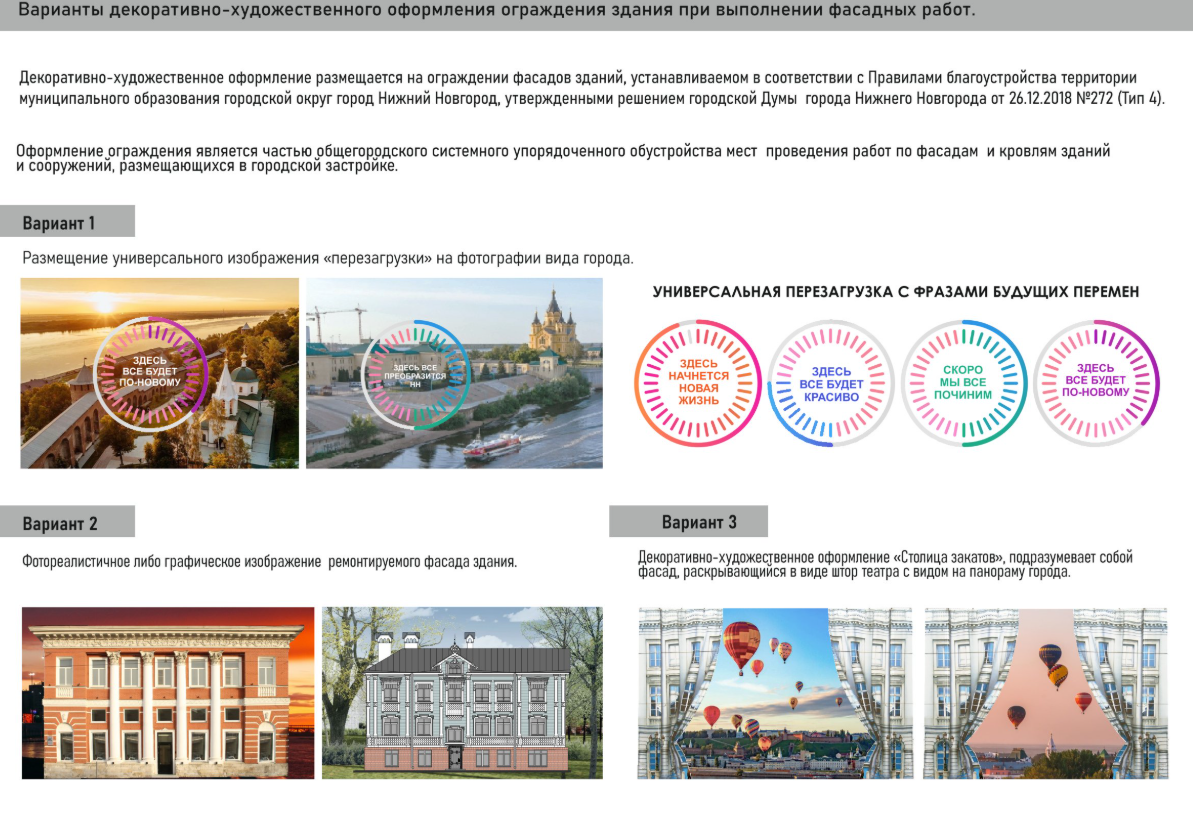Image resolution: width=1193 pixels, height=822 pixels.
Task: Click the reload circle overlay on the sunset photo
Action: pos(151,370)
